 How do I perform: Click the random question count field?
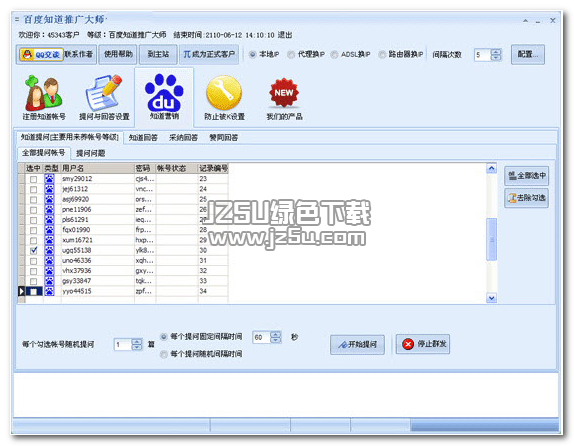click(123, 344)
